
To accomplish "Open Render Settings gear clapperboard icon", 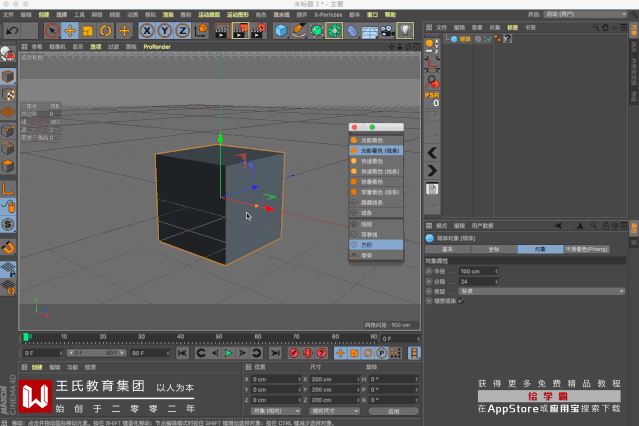I will [258, 31].
